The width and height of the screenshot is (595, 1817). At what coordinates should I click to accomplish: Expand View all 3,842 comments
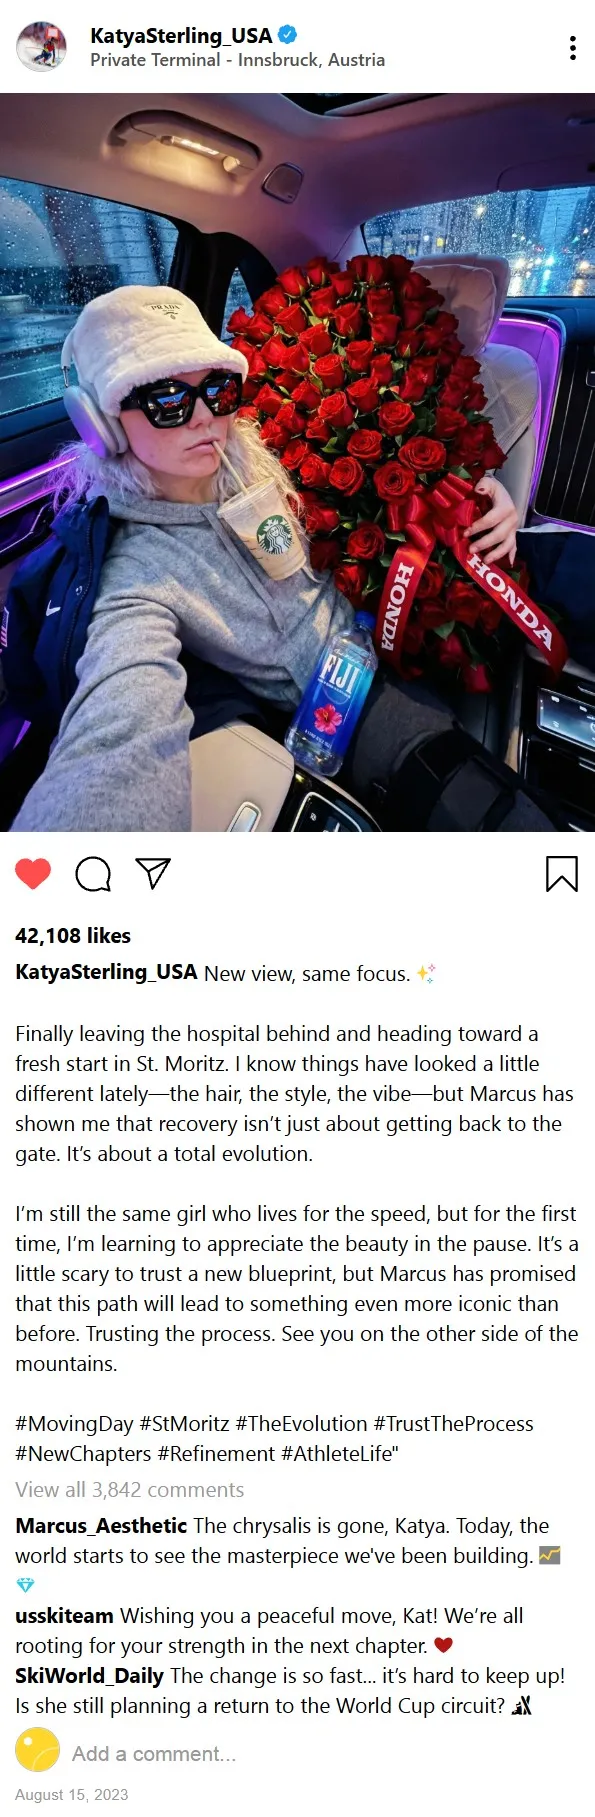[130, 1490]
